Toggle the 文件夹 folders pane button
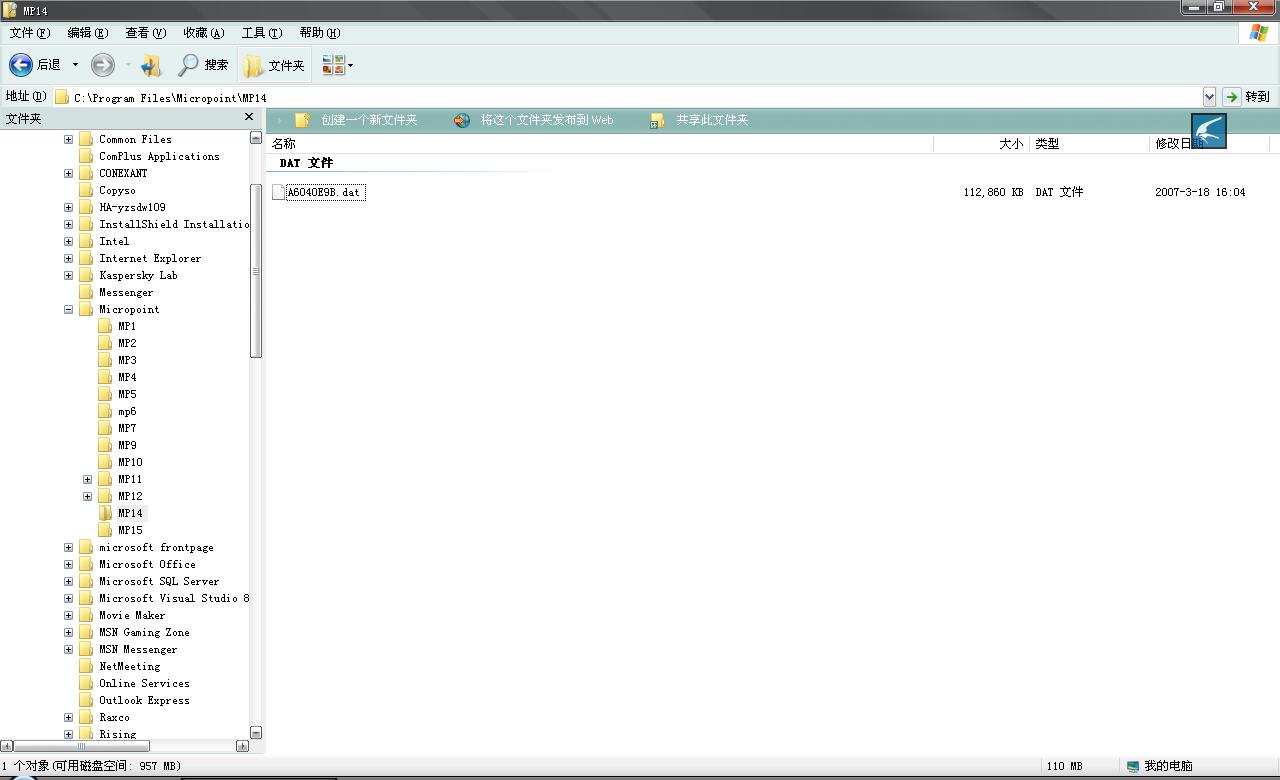 [x=274, y=65]
